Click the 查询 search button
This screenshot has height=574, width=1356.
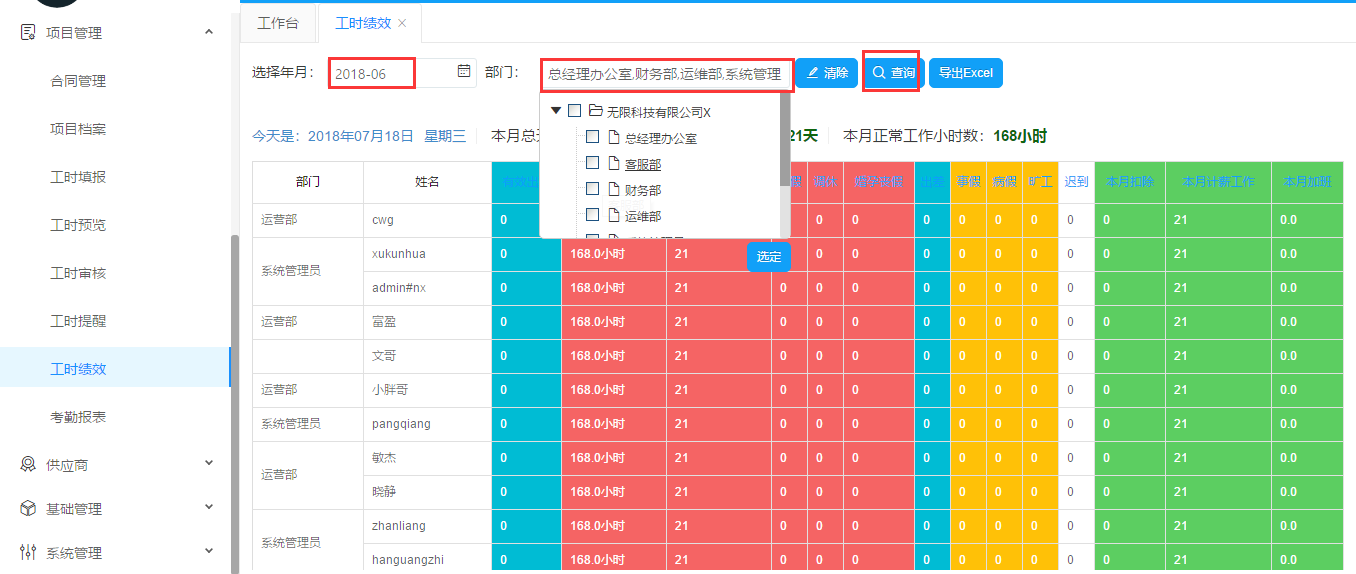click(893, 73)
